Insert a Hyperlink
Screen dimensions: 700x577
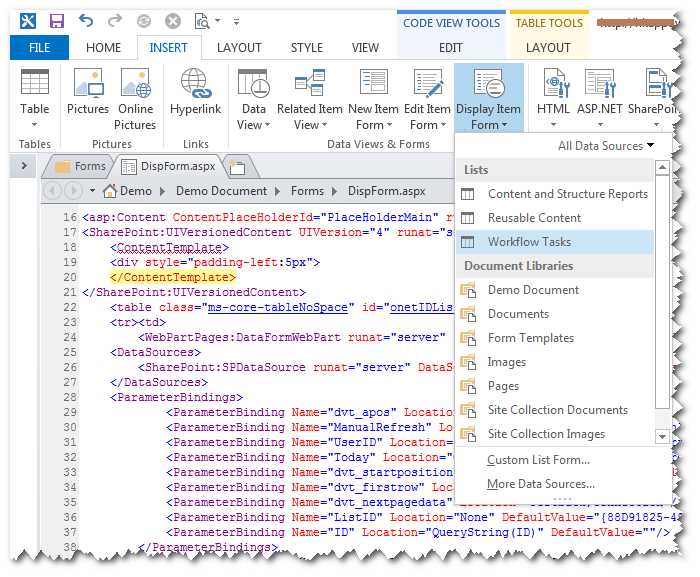(195, 92)
